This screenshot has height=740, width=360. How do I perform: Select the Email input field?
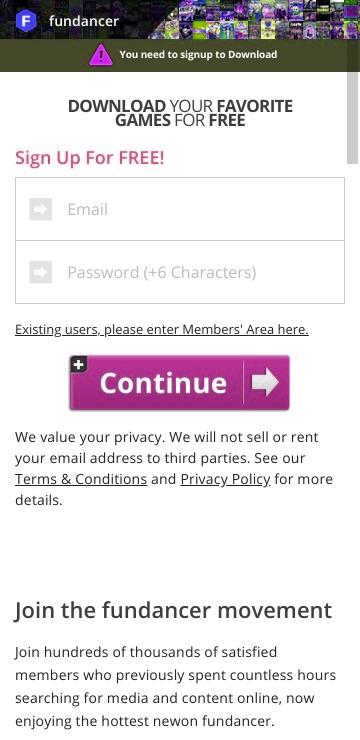[x=180, y=209]
